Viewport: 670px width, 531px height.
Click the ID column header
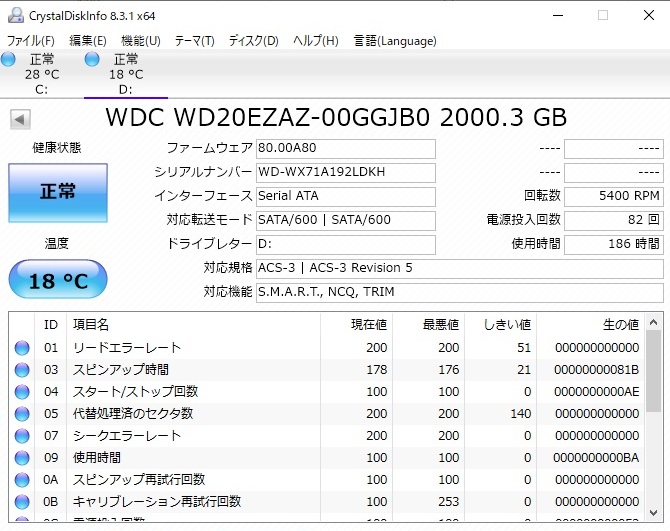[x=50, y=325]
